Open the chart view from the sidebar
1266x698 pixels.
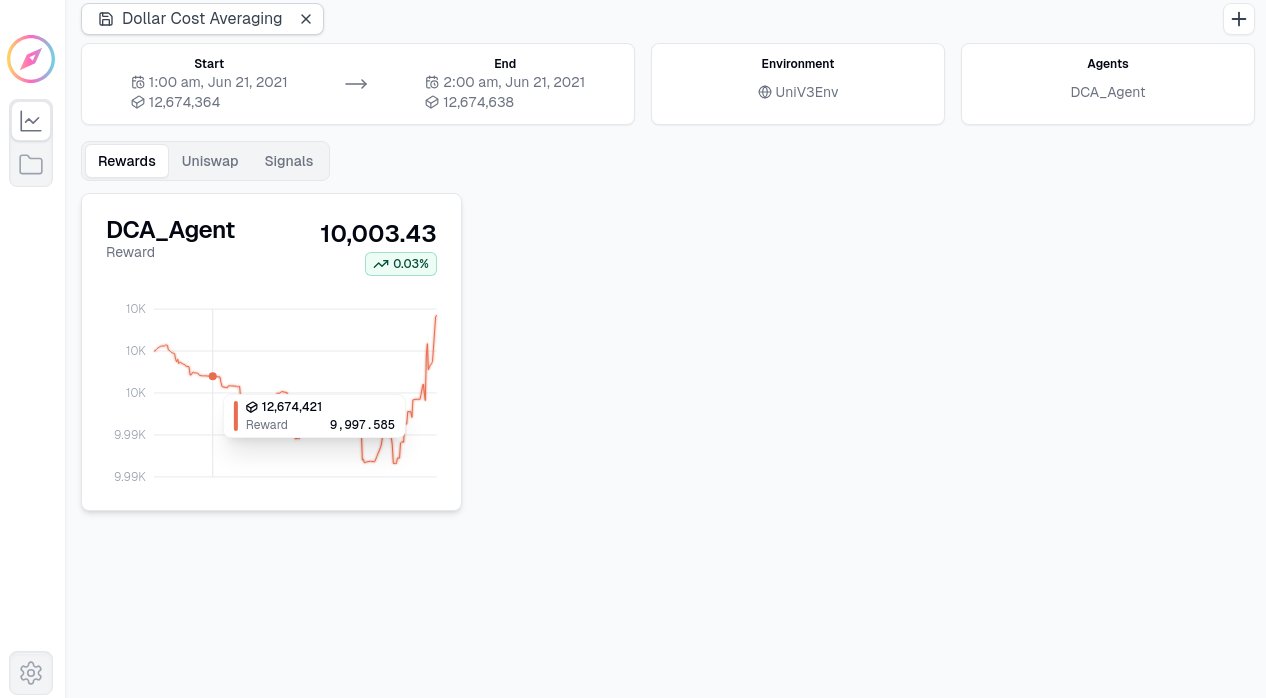coord(31,121)
